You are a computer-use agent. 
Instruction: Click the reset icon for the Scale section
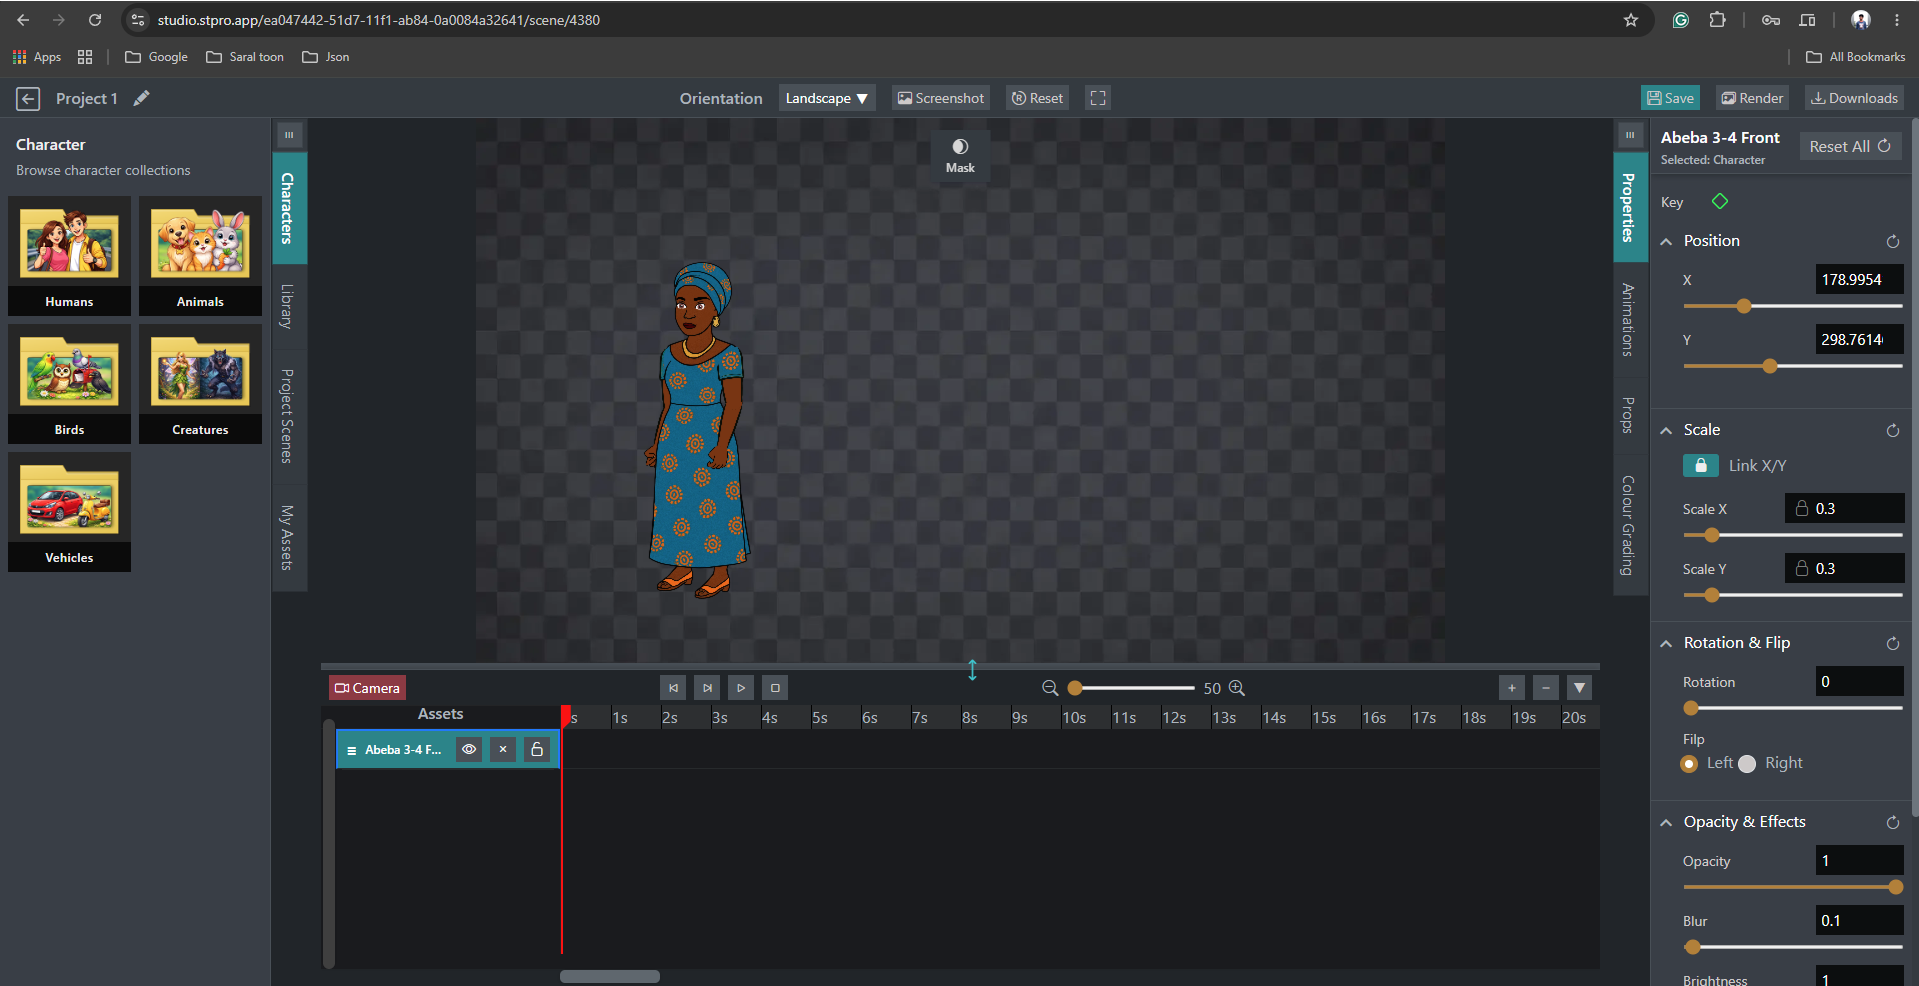click(1893, 431)
